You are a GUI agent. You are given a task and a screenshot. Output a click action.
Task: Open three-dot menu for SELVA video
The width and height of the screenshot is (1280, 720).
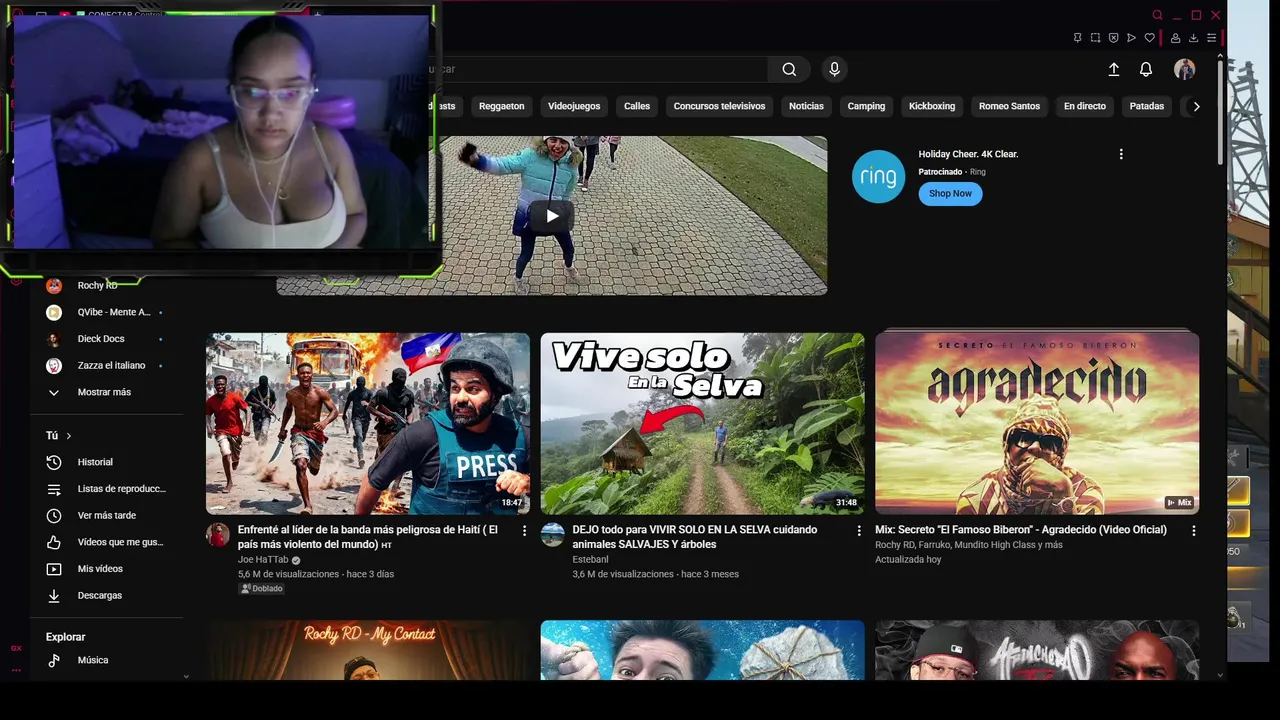coord(858,531)
